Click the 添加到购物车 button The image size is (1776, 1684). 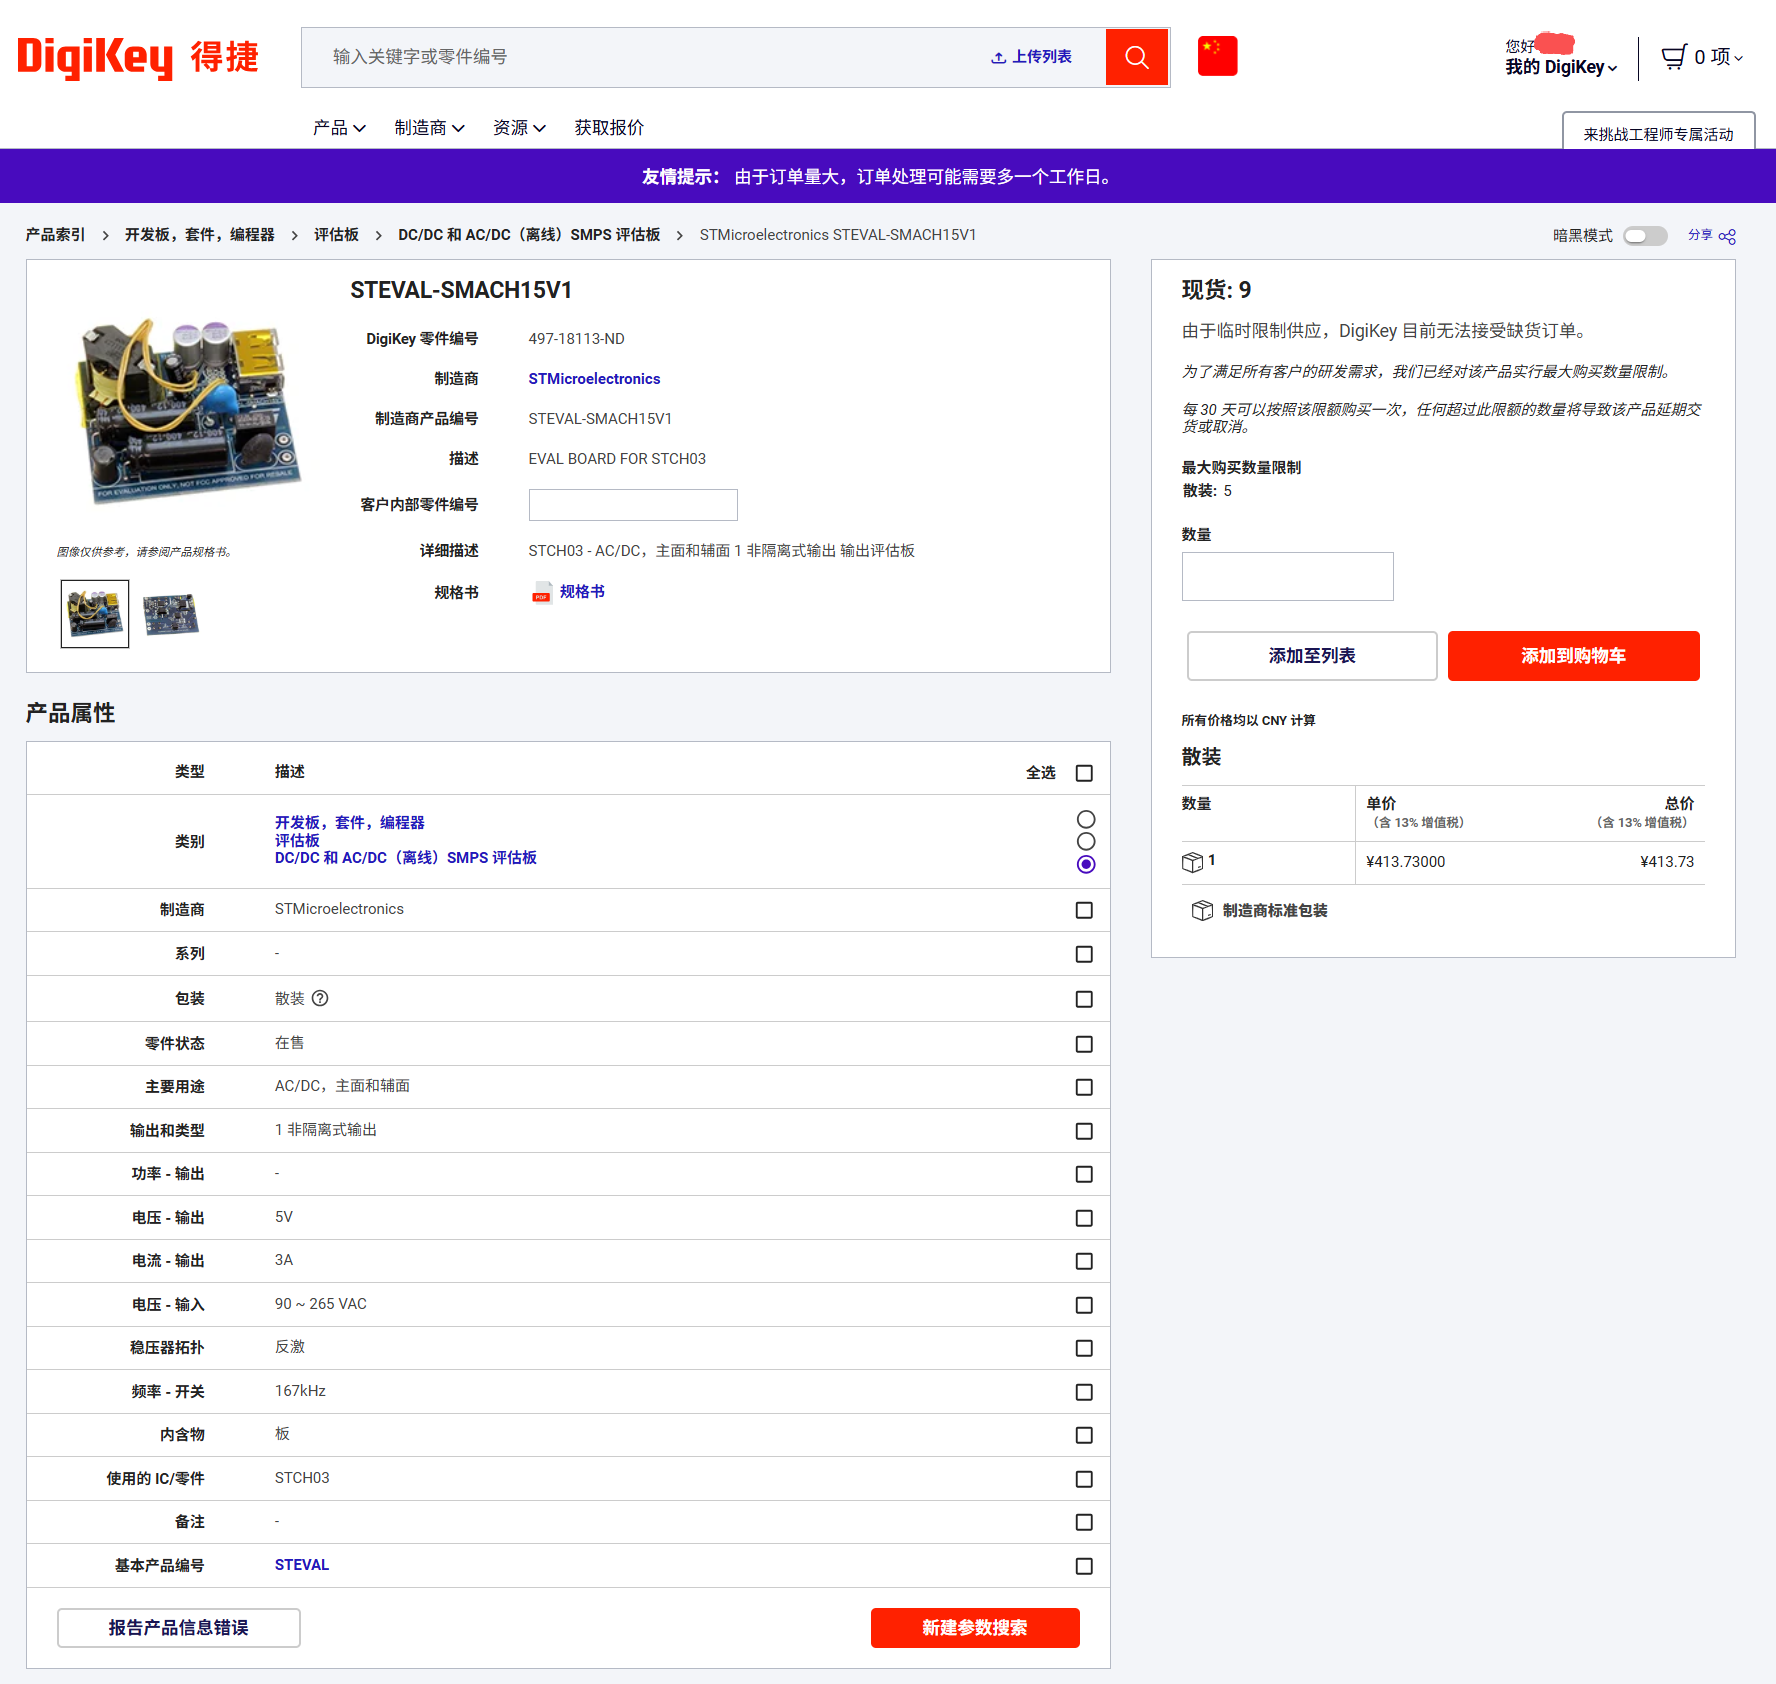pyautogui.click(x=1574, y=656)
